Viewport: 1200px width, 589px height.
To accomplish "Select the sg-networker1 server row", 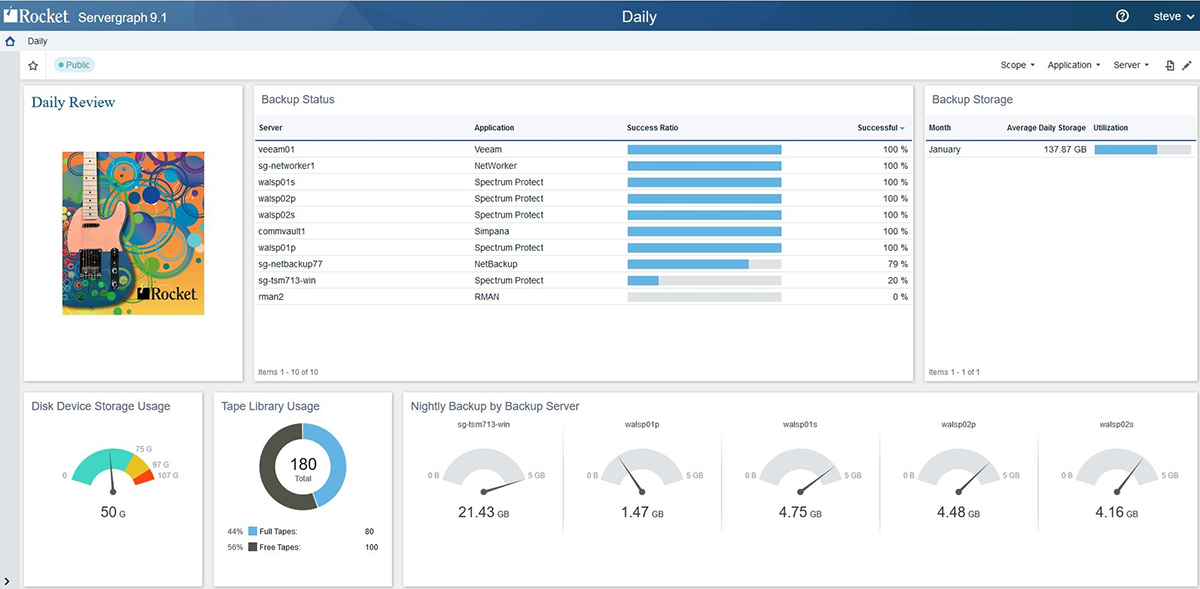I will [x=584, y=165].
